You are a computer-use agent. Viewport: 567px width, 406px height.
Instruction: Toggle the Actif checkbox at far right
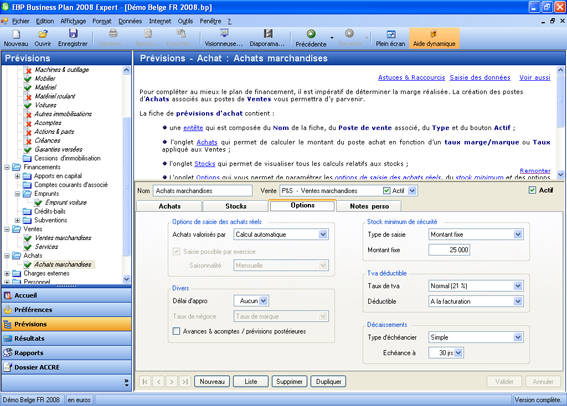pos(532,190)
